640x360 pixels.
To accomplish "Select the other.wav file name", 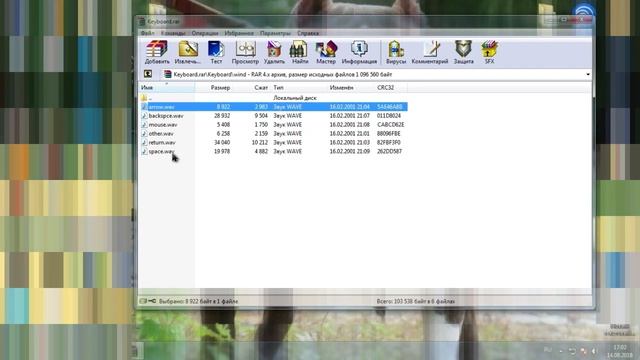I will pyautogui.click(x=161, y=134).
